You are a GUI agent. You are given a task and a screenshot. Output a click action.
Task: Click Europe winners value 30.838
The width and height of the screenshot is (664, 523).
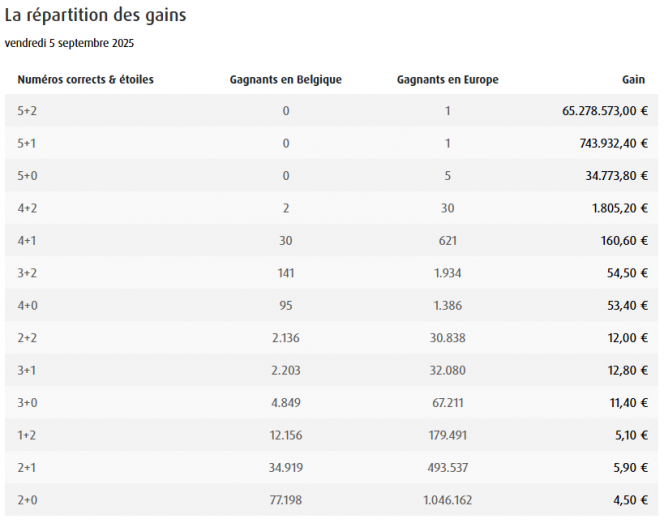coord(447,338)
